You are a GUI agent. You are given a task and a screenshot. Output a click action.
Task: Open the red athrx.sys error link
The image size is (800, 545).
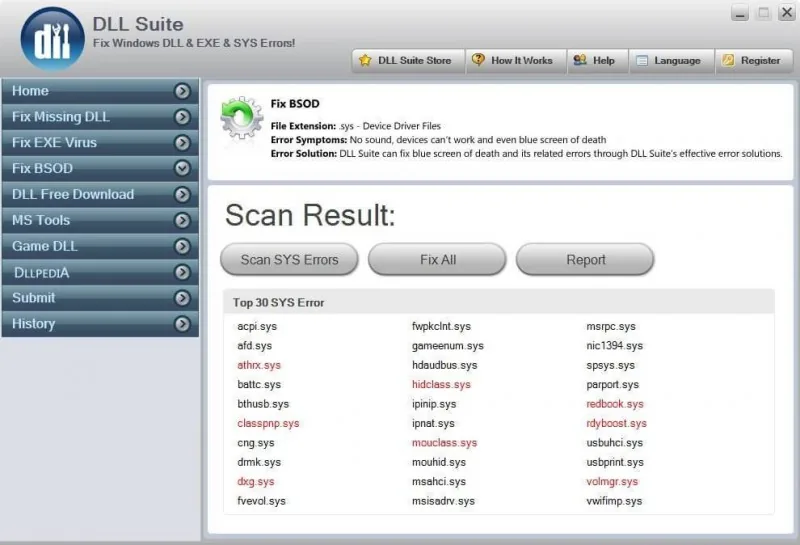tap(259, 365)
